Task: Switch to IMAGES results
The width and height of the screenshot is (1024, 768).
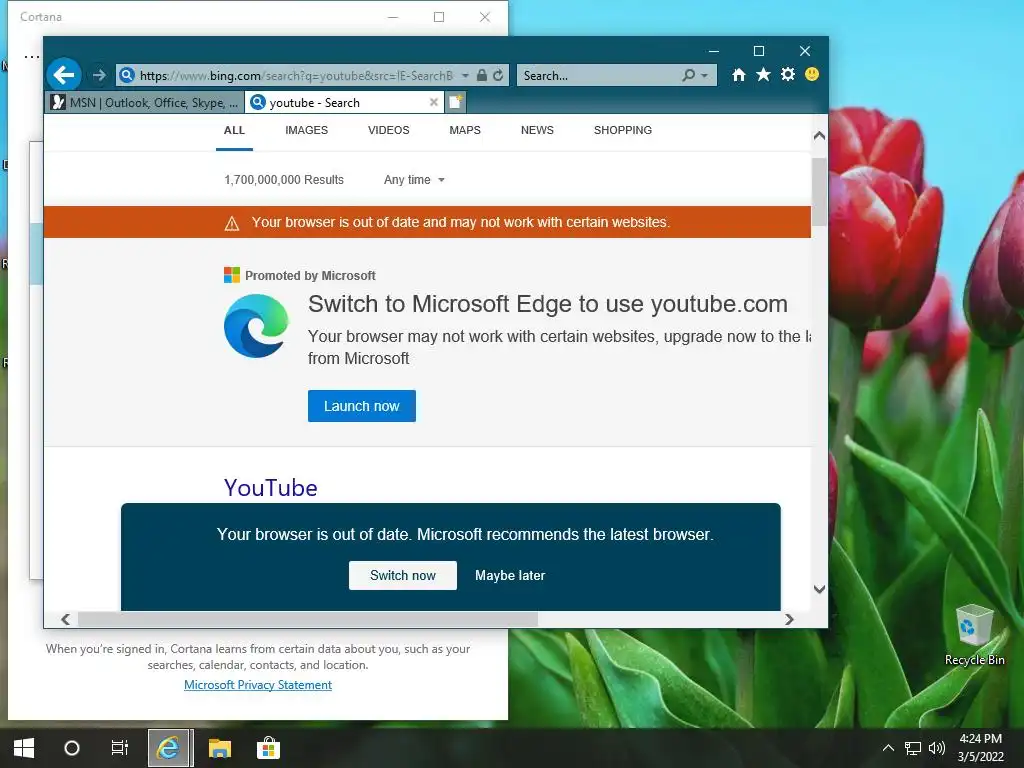Action: click(306, 130)
